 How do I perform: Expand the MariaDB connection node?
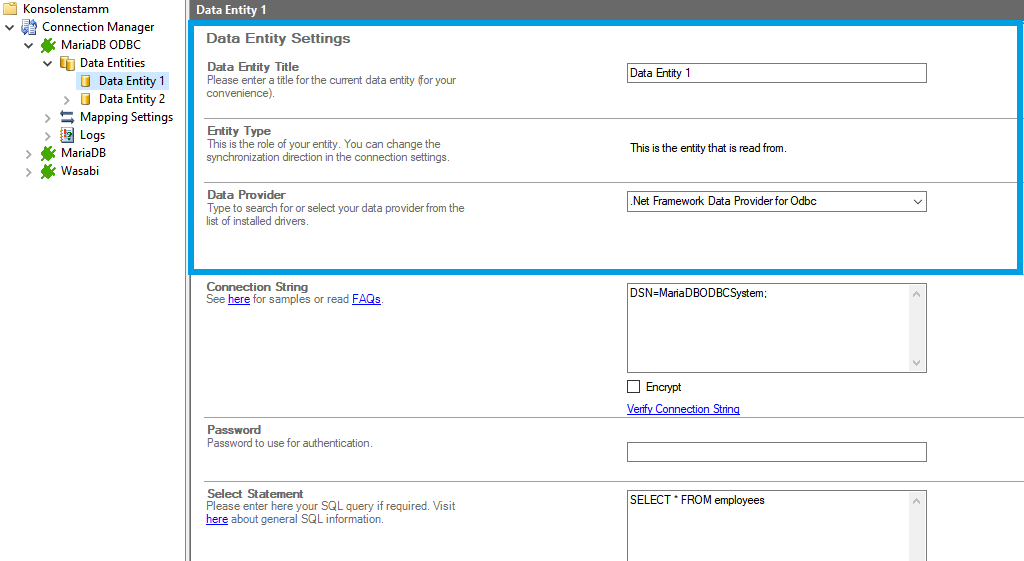coord(29,153)
